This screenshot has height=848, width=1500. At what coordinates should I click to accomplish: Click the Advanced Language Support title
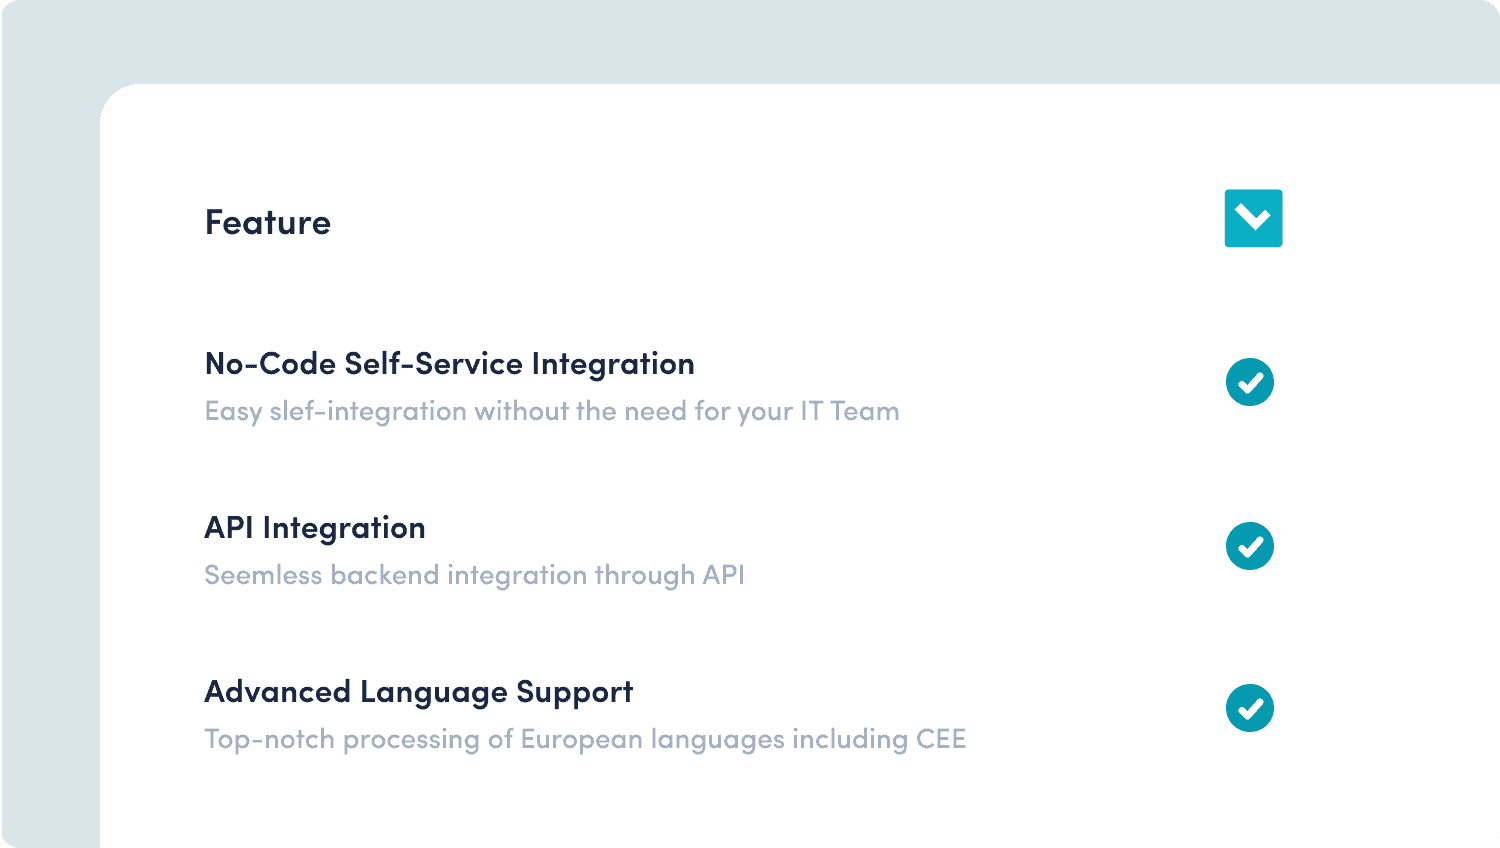418,690
